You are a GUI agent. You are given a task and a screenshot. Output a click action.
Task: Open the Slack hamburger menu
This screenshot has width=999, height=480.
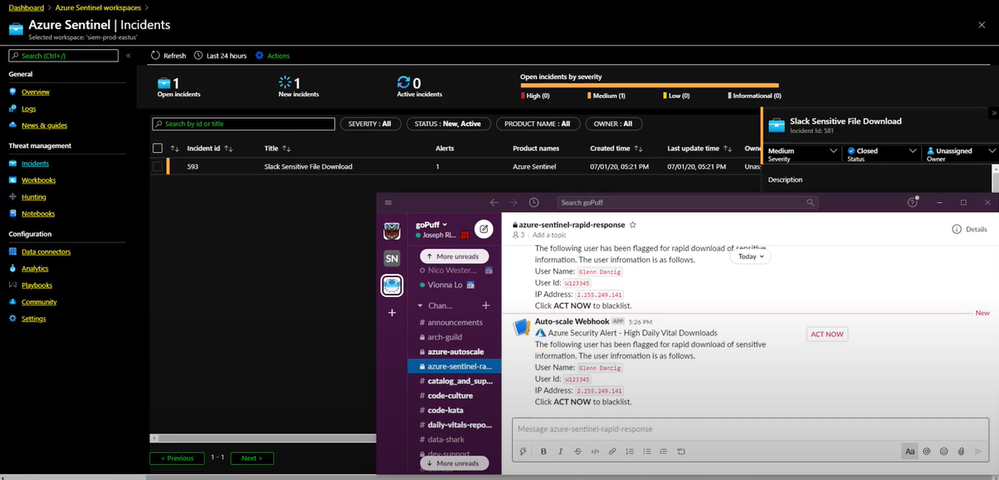pos(388,203)
